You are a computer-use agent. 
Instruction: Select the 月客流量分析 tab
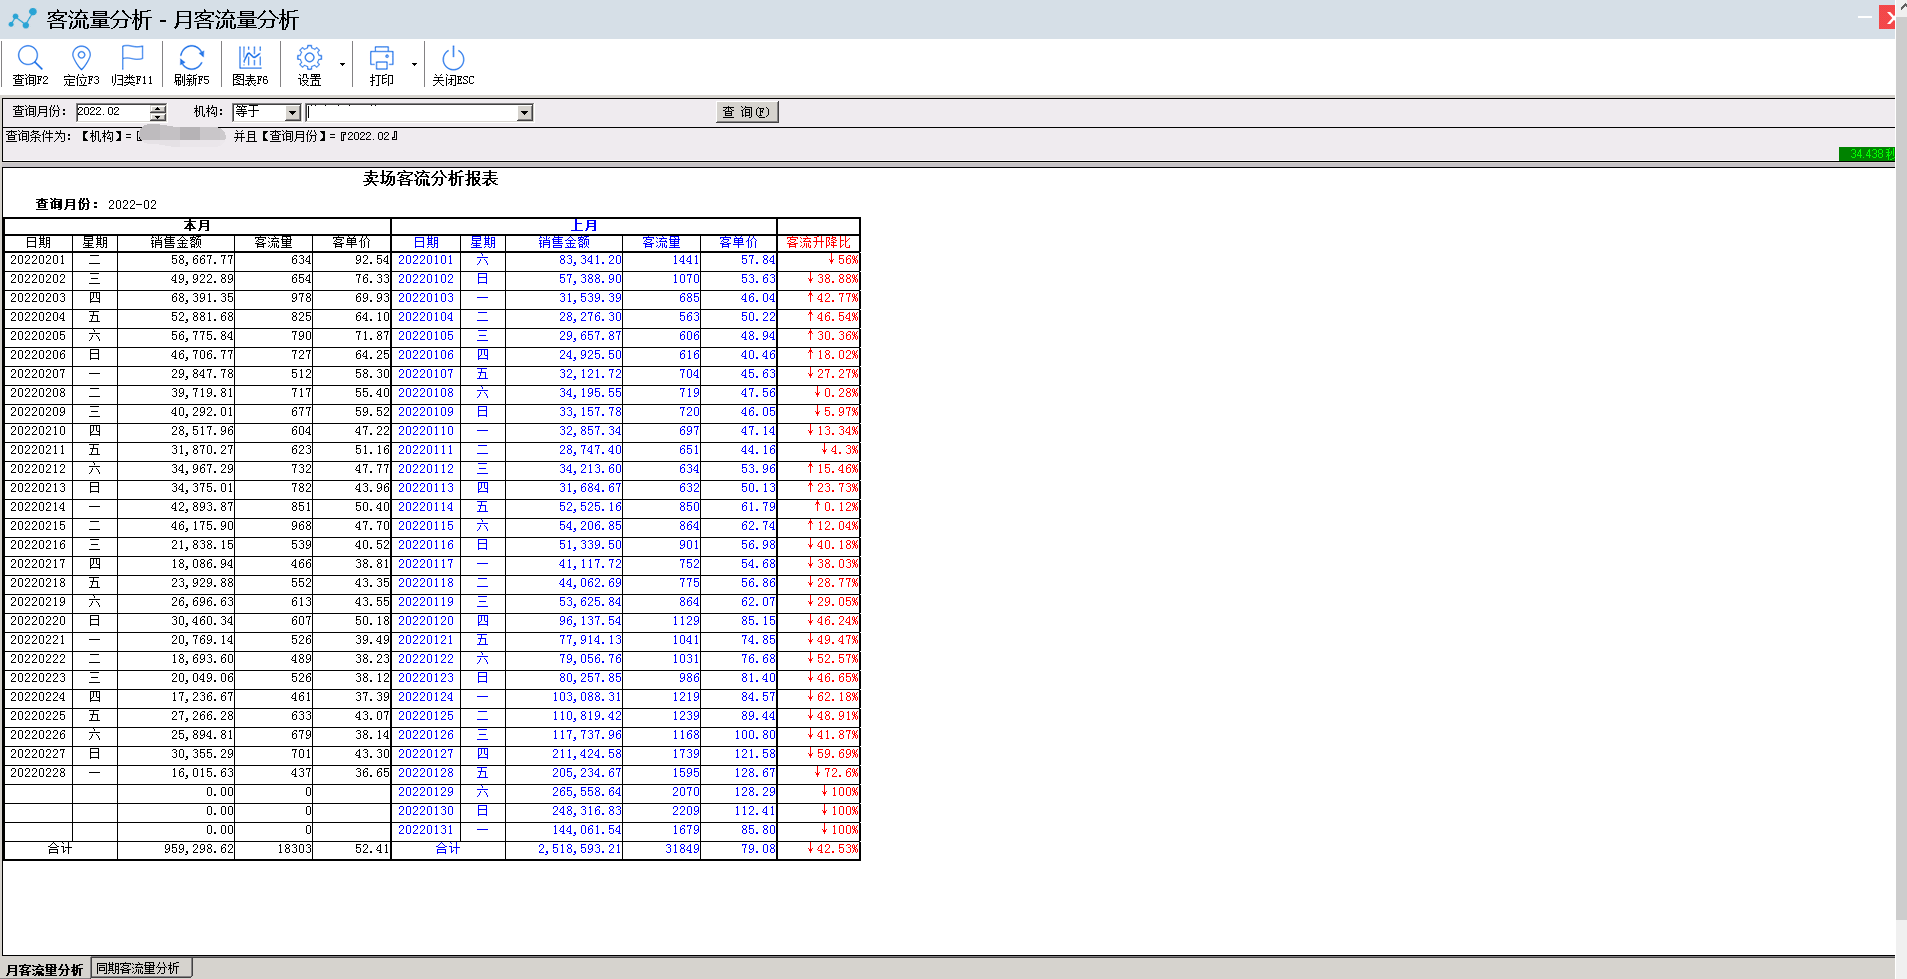[45, 969]
